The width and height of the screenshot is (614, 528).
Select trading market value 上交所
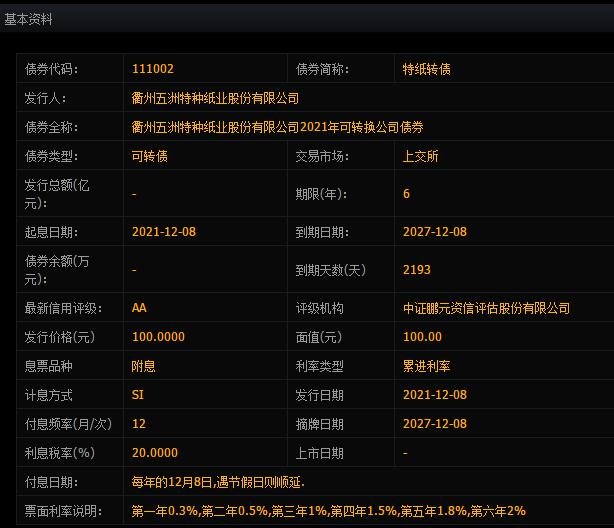click(x=421, y=156)
